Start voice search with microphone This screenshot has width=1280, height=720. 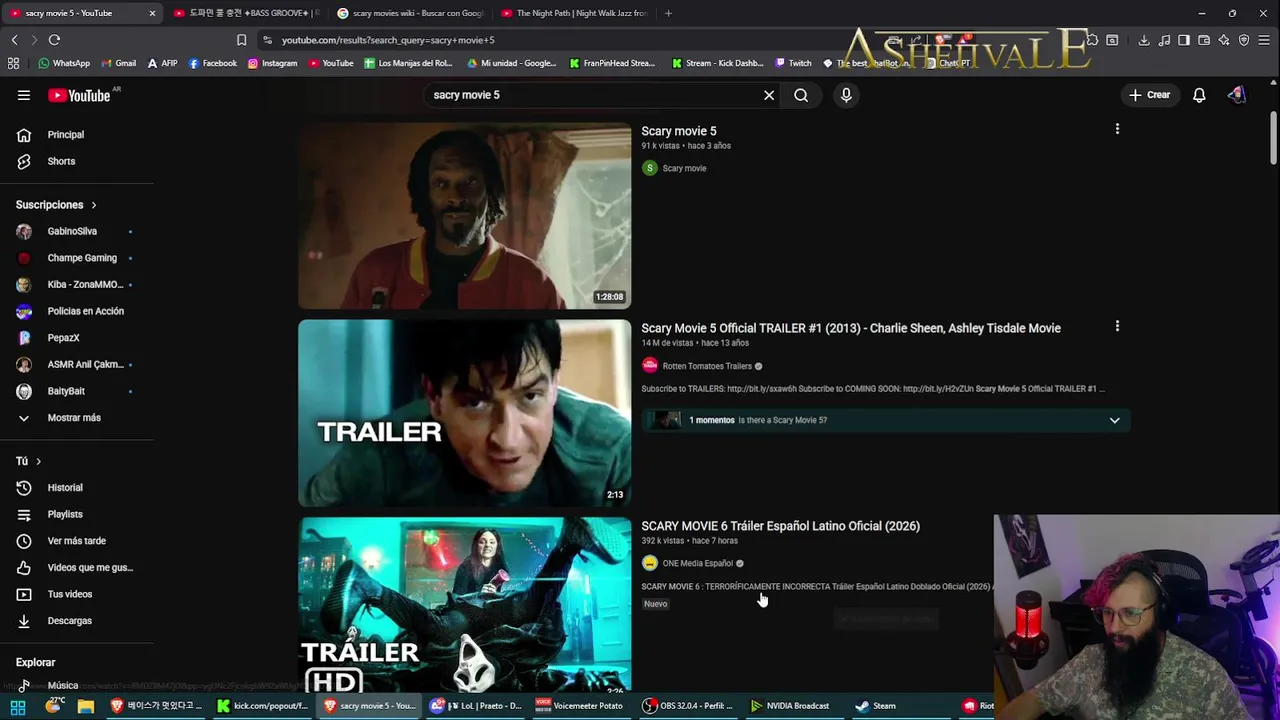846,95
